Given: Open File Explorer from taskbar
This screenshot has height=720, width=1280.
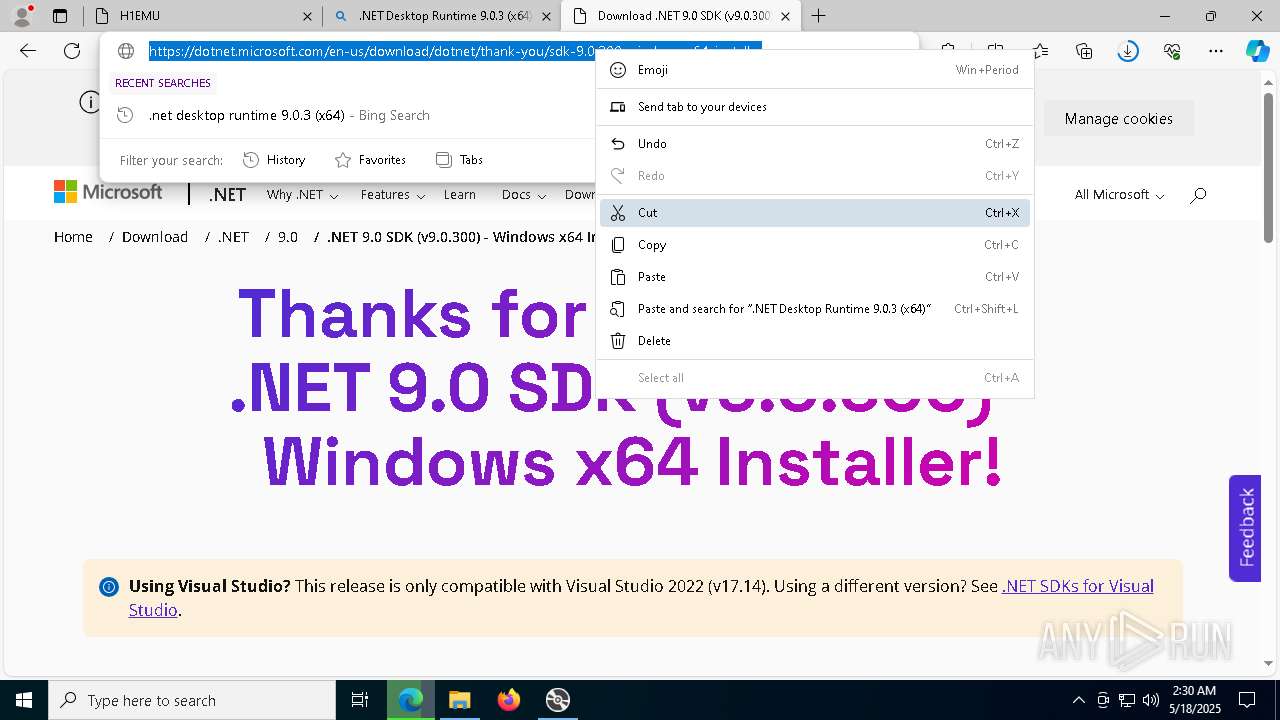Looking at the screenshot, I should pos(459,700).
